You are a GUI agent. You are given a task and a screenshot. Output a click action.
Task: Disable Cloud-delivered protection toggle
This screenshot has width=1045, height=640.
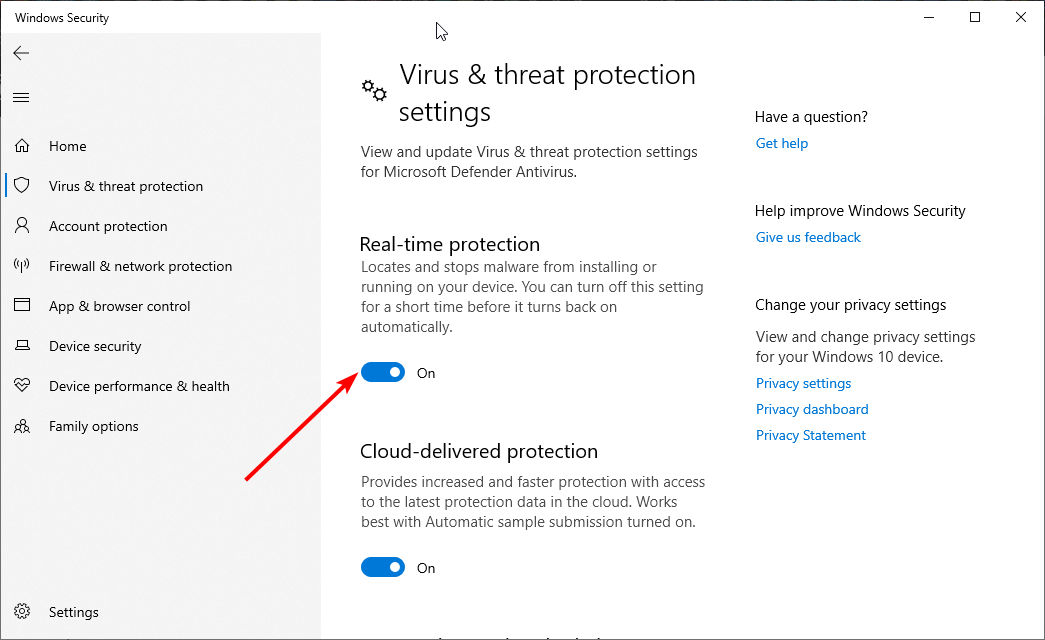(x=383, y=568)
